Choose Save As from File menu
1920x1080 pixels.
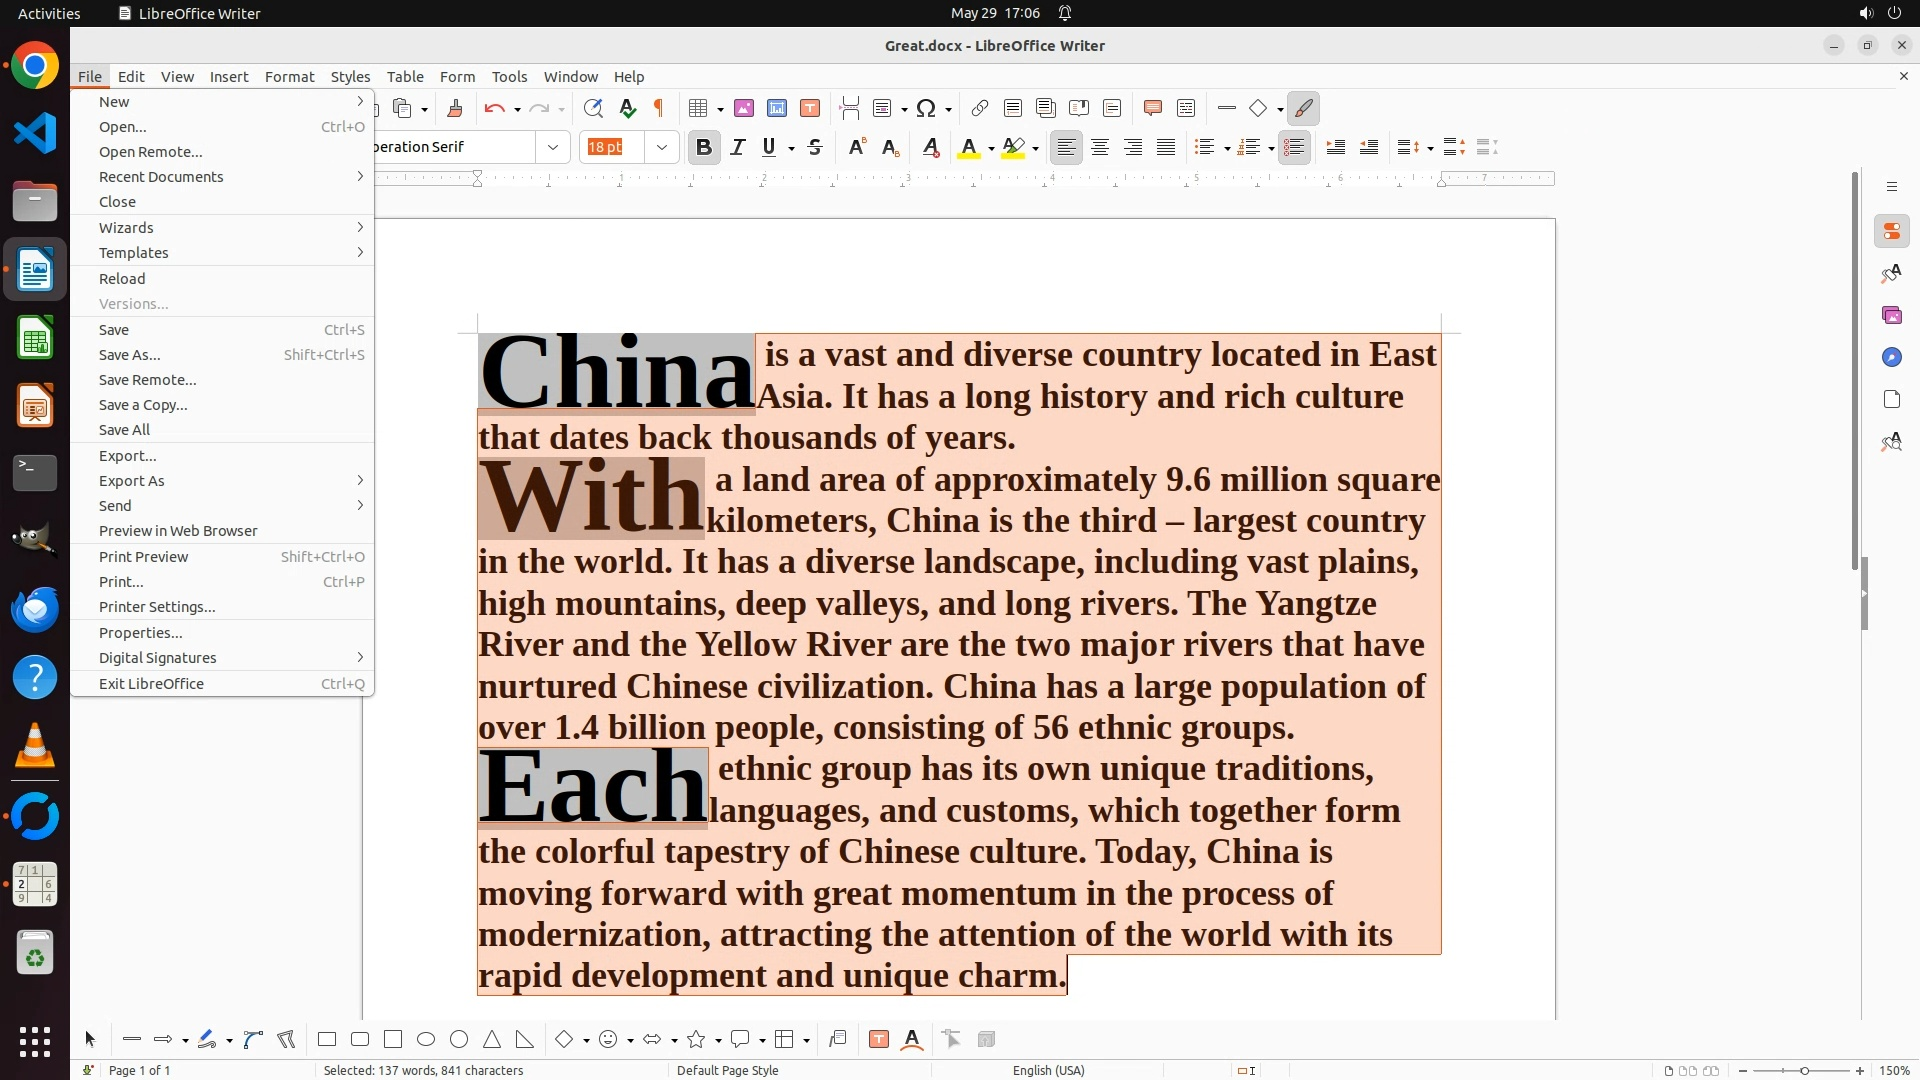[x=130, y=355]
